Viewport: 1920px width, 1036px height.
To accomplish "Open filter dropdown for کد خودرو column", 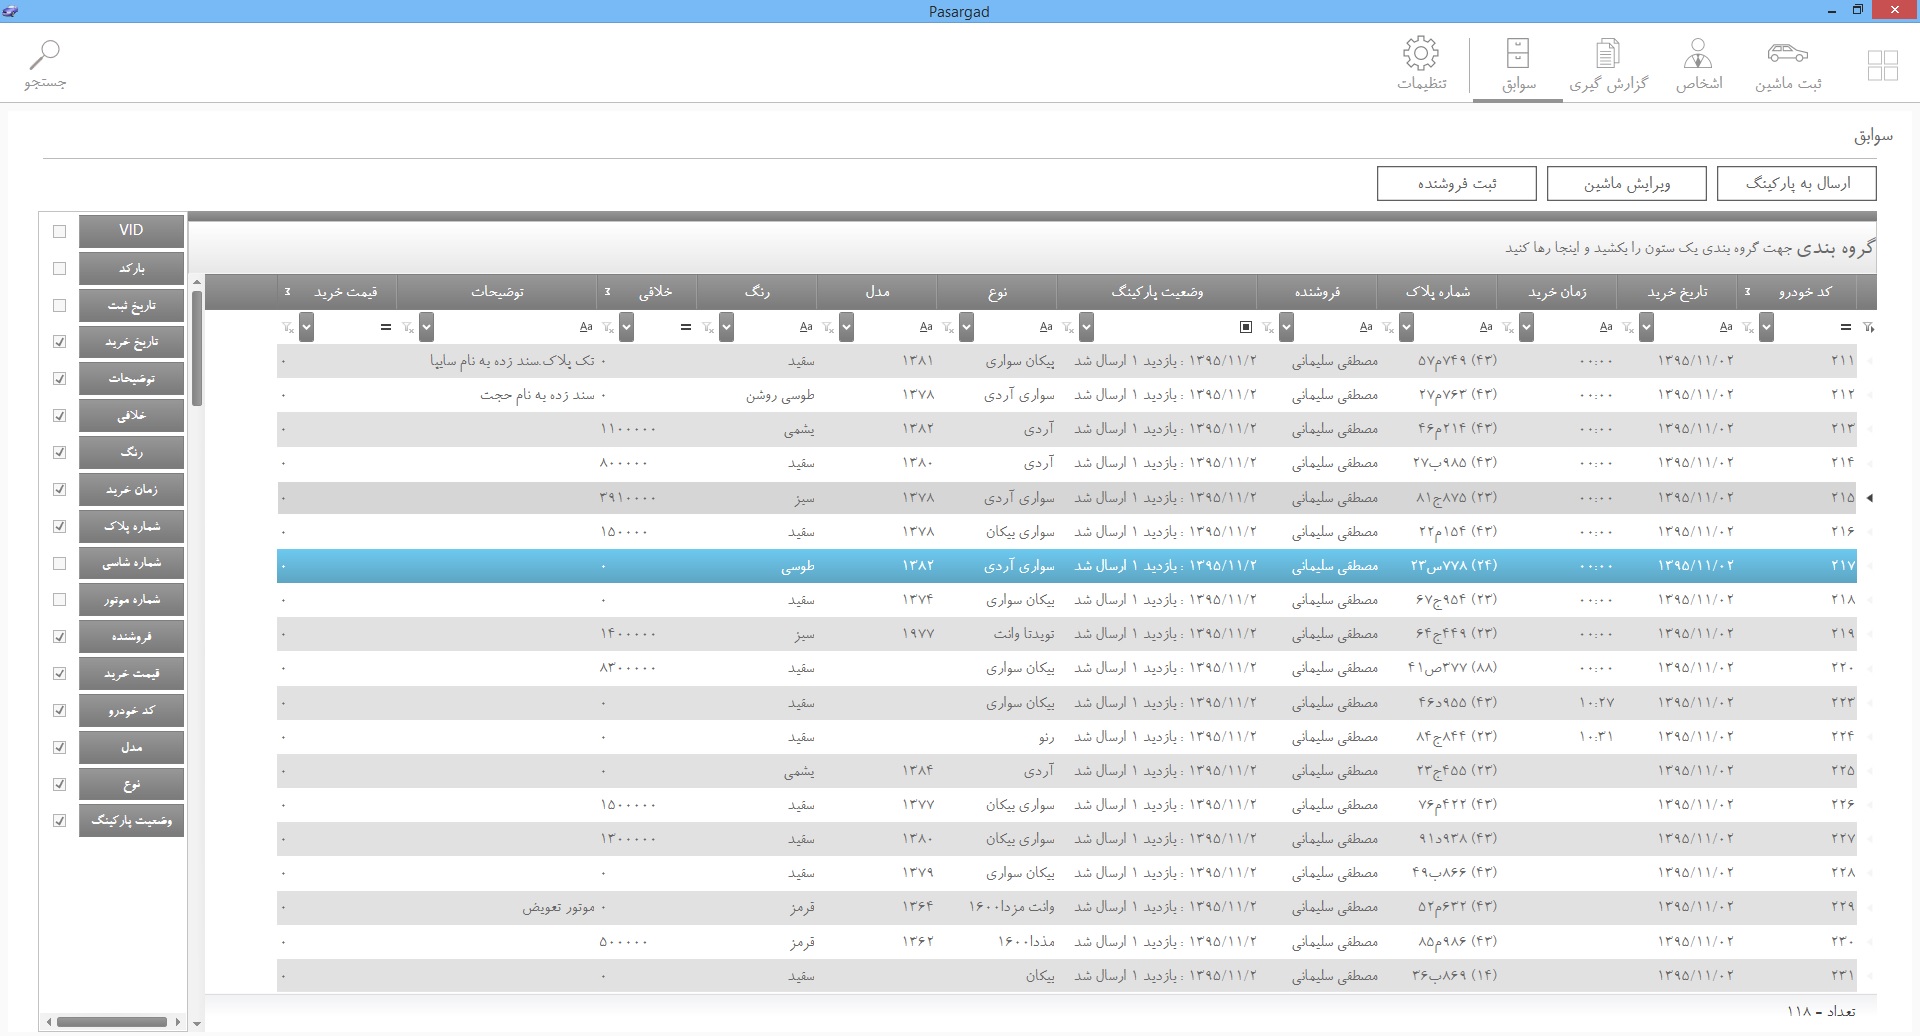I will click(1767, 327).
